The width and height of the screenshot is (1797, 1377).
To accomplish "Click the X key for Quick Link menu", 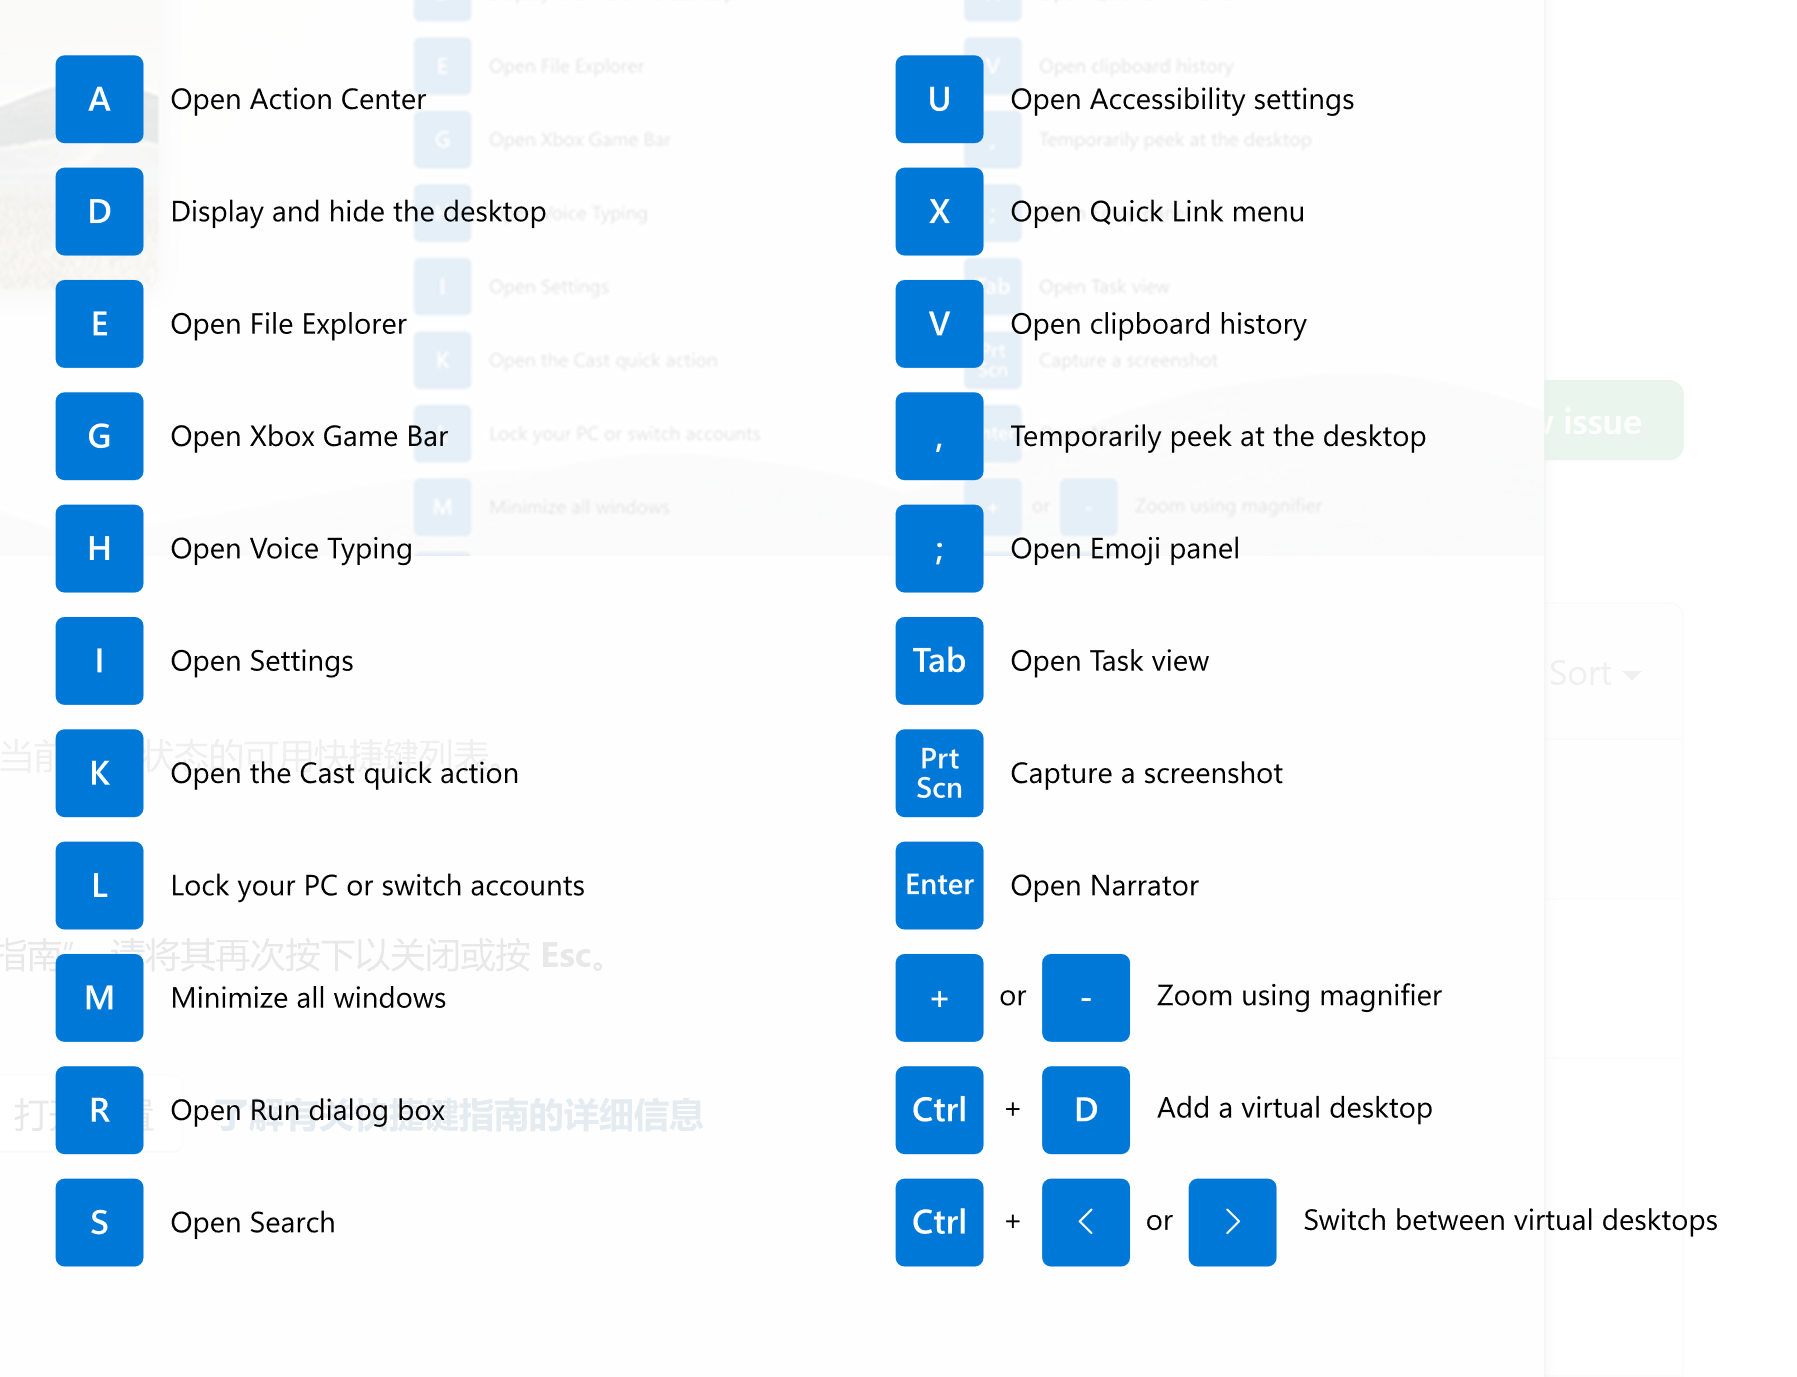I will (x=938, y=212).
